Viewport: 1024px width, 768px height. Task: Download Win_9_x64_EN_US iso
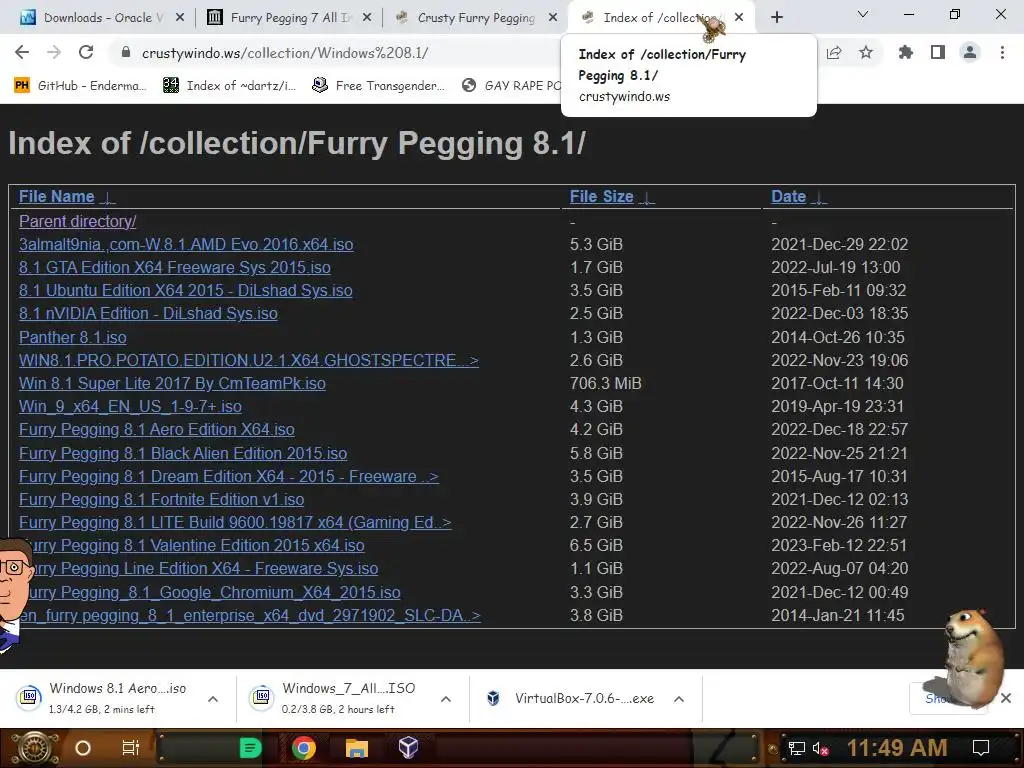130,406
